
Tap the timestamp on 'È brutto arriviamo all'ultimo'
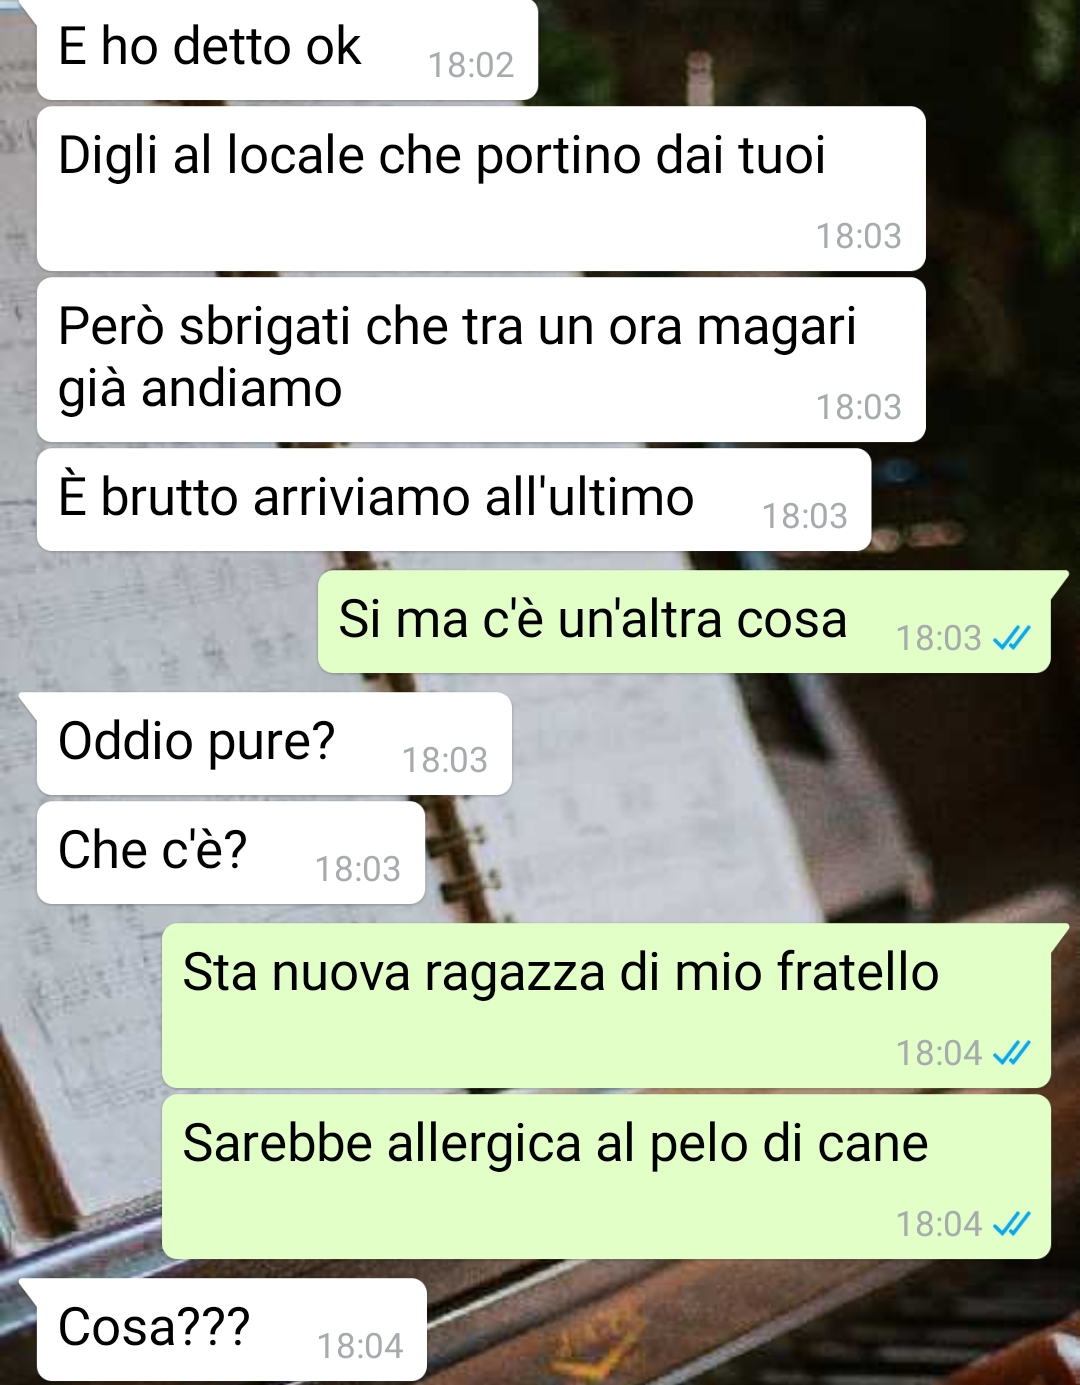pyautogui.click(x=805, y=516)
